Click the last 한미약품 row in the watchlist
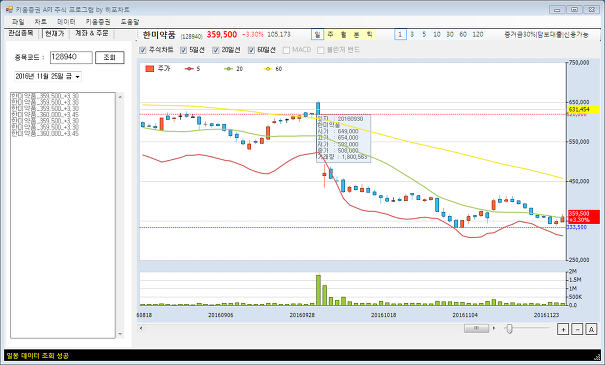The width and height of the screenshot is (605, 365). [x=45, y=133]
